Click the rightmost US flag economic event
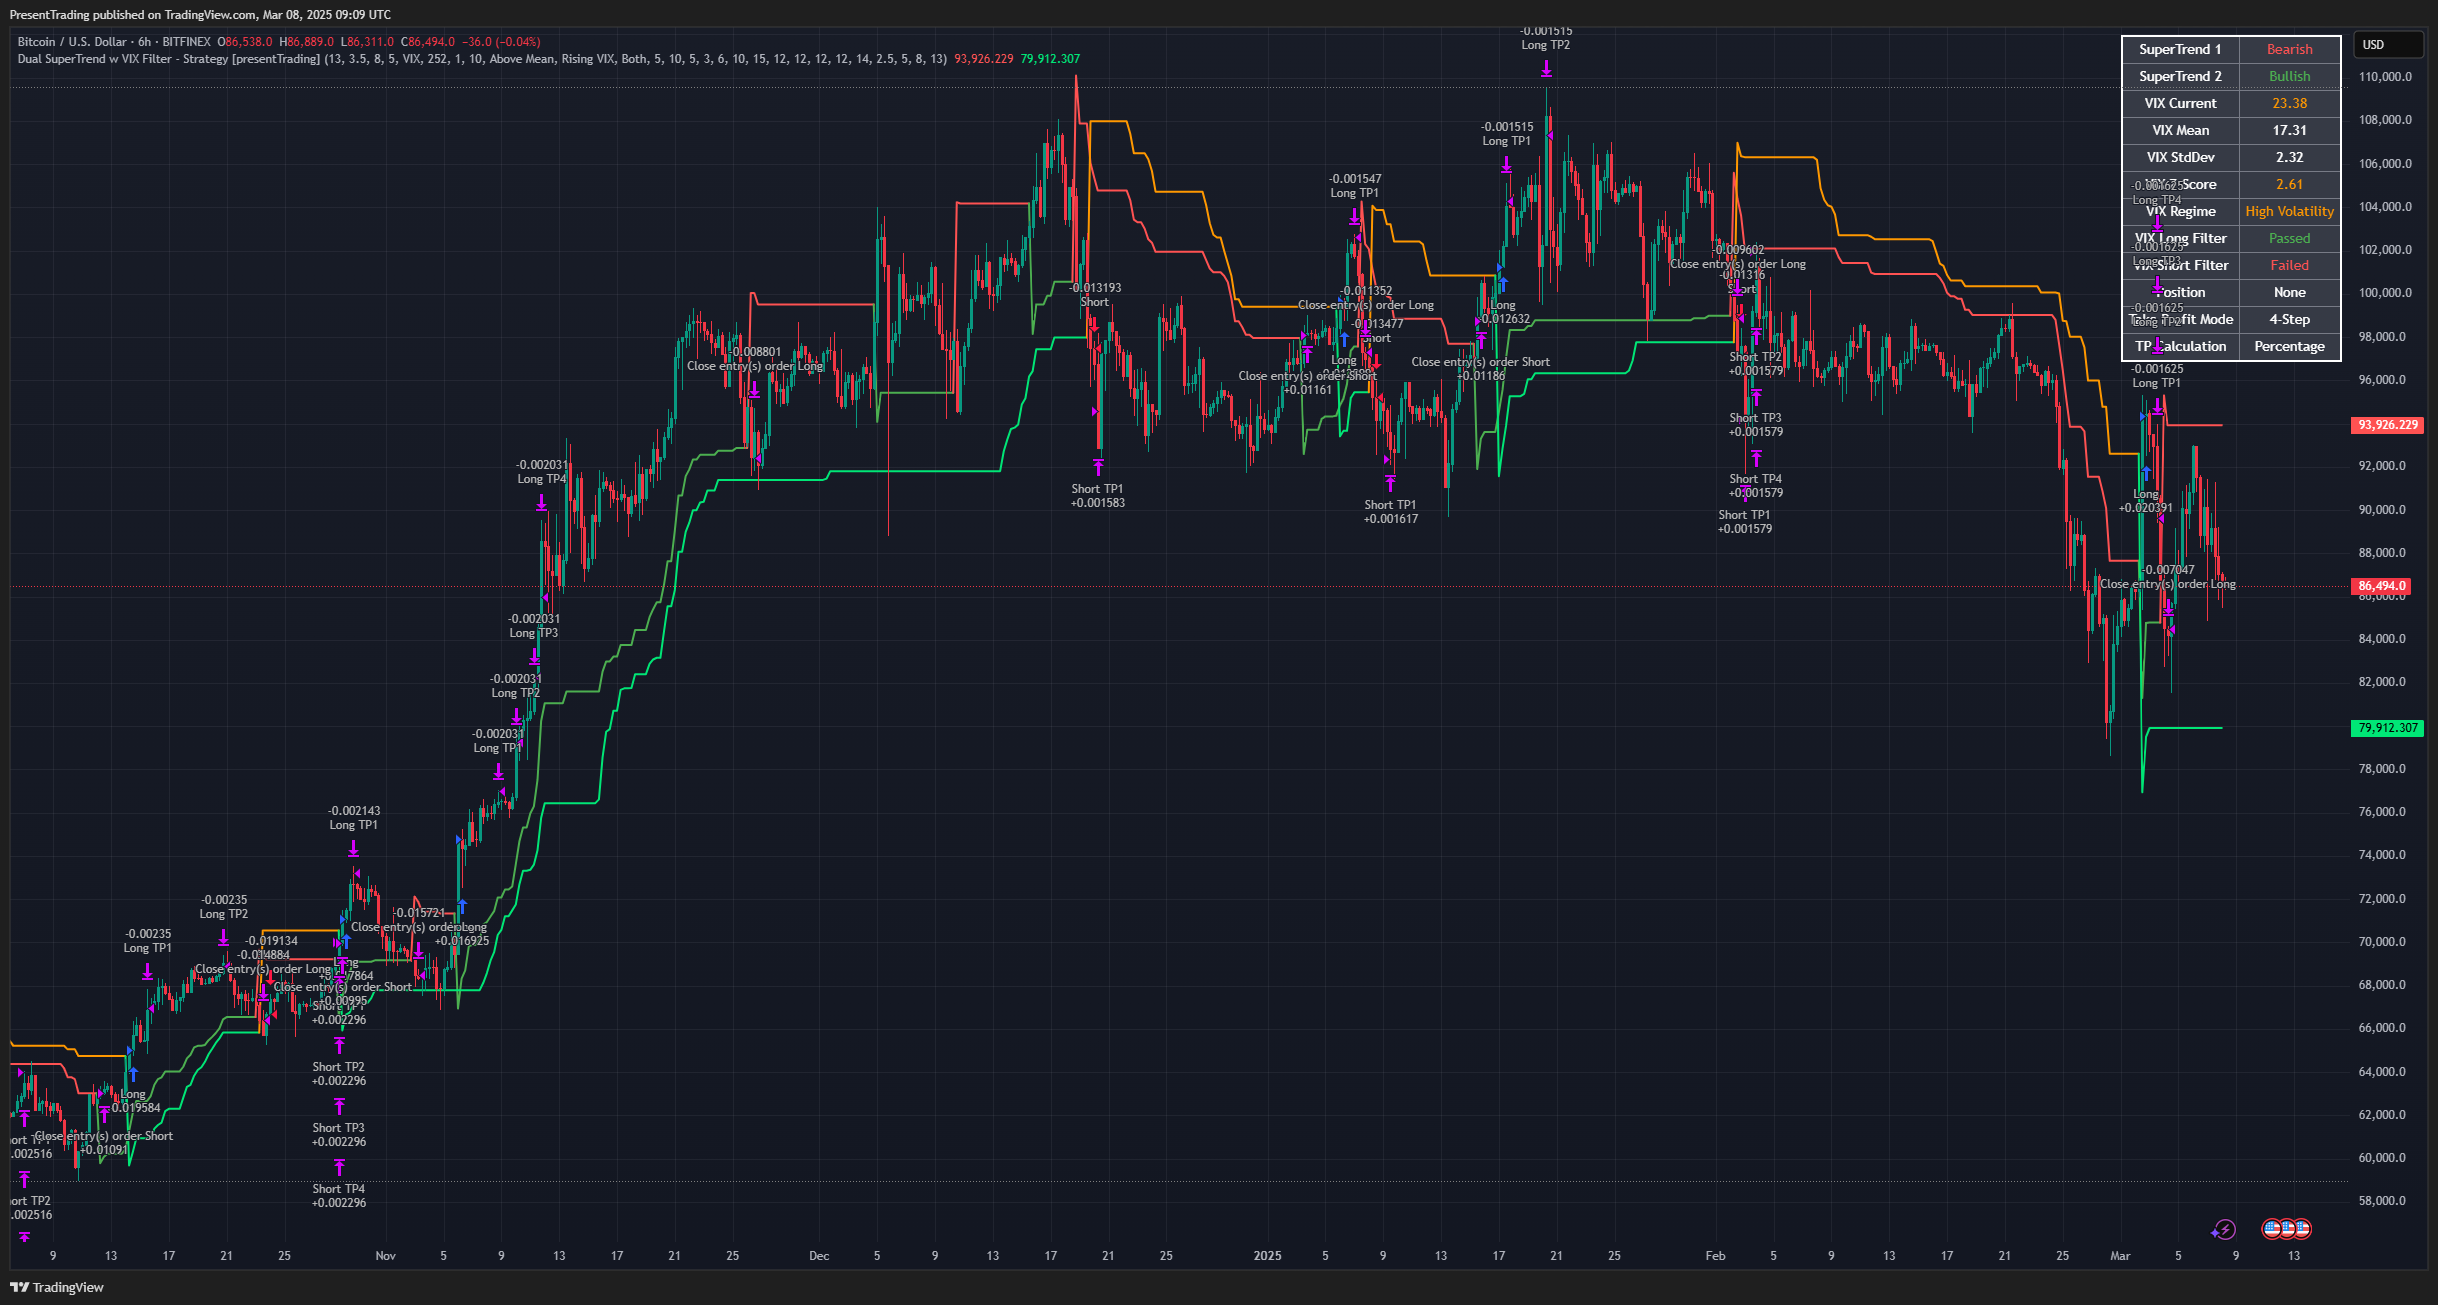2438x1305 pixels. pyautogui.click(x=2302, y=1229)
